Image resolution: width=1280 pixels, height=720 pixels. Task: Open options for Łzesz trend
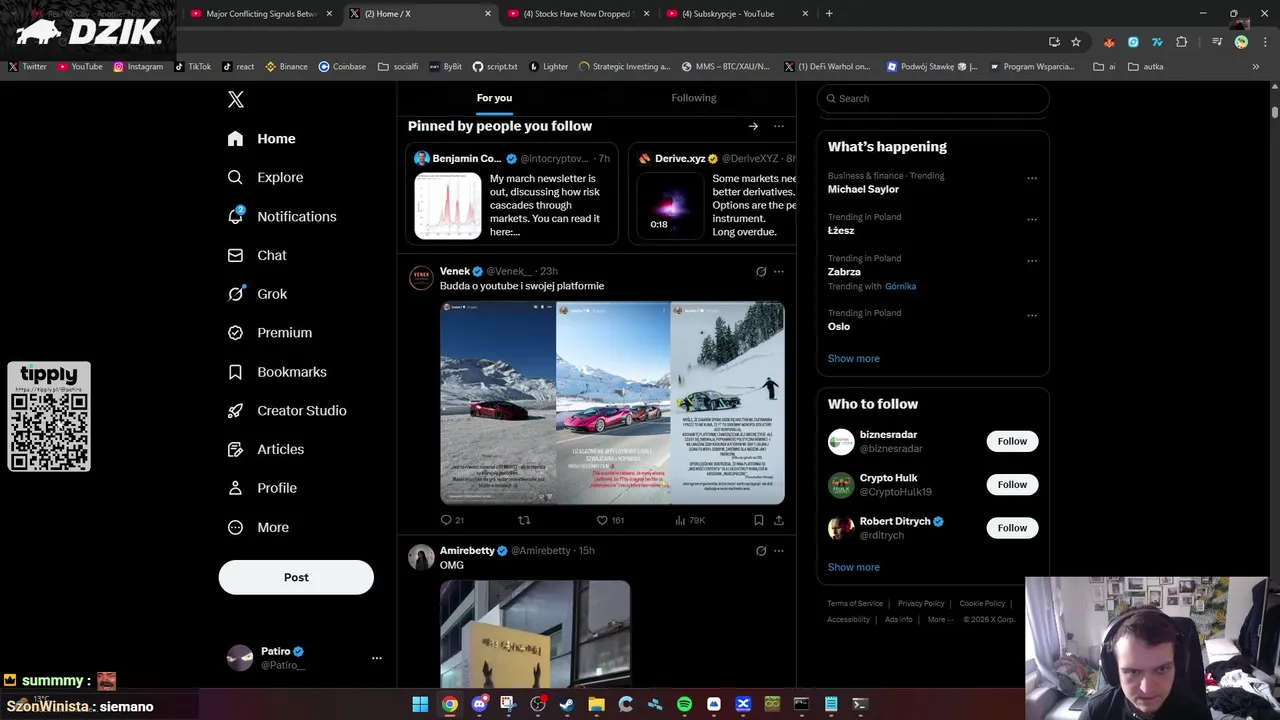pyautogui.click(x=1032, y=219)
